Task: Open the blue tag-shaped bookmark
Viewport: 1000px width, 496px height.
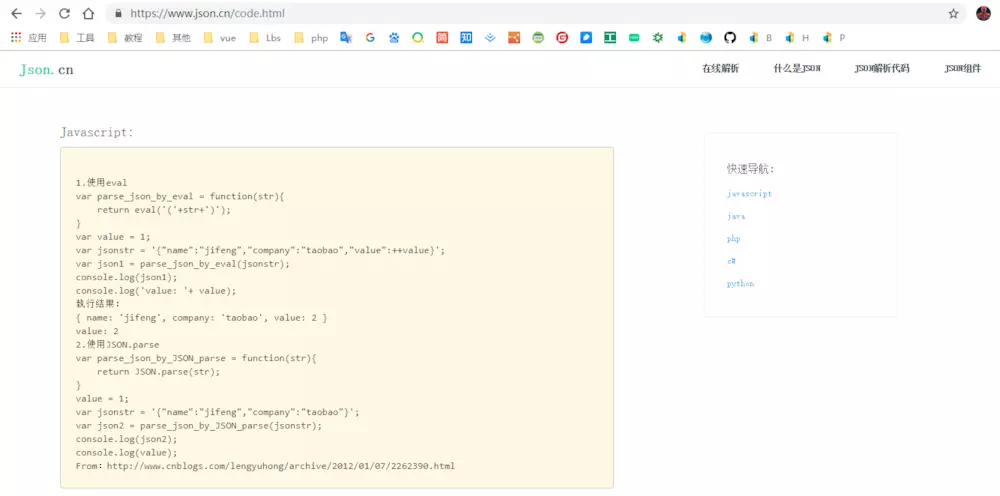Action: click(586, 38)
